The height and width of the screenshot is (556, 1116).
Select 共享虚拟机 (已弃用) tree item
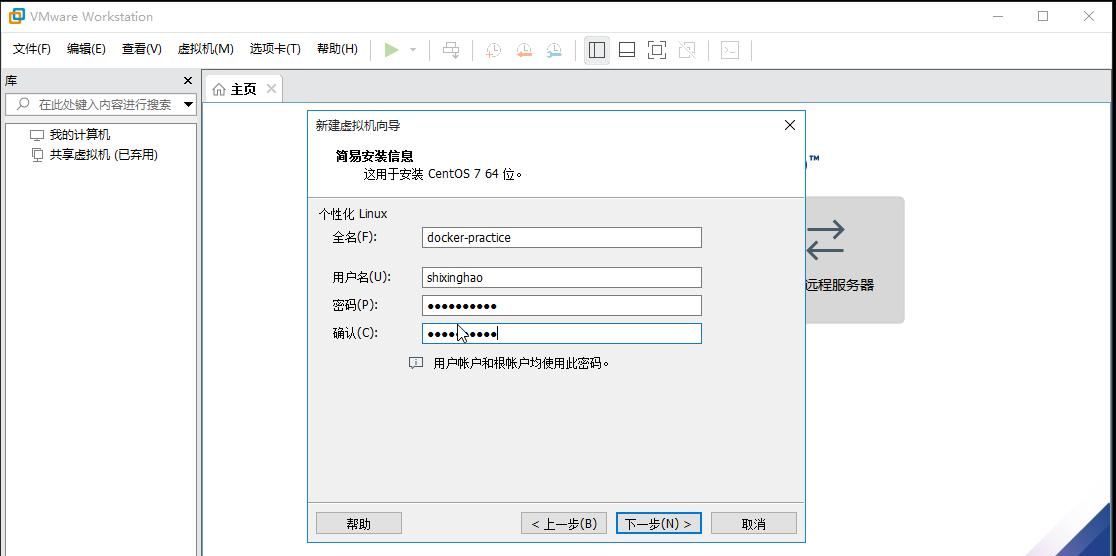tap(103, 154)
